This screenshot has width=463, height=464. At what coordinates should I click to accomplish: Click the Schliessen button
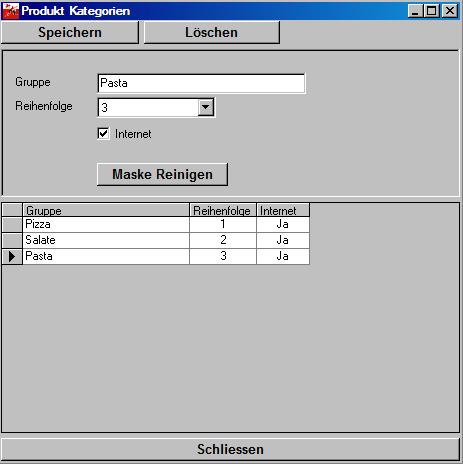pyautogui.click(x=231, y=449)
